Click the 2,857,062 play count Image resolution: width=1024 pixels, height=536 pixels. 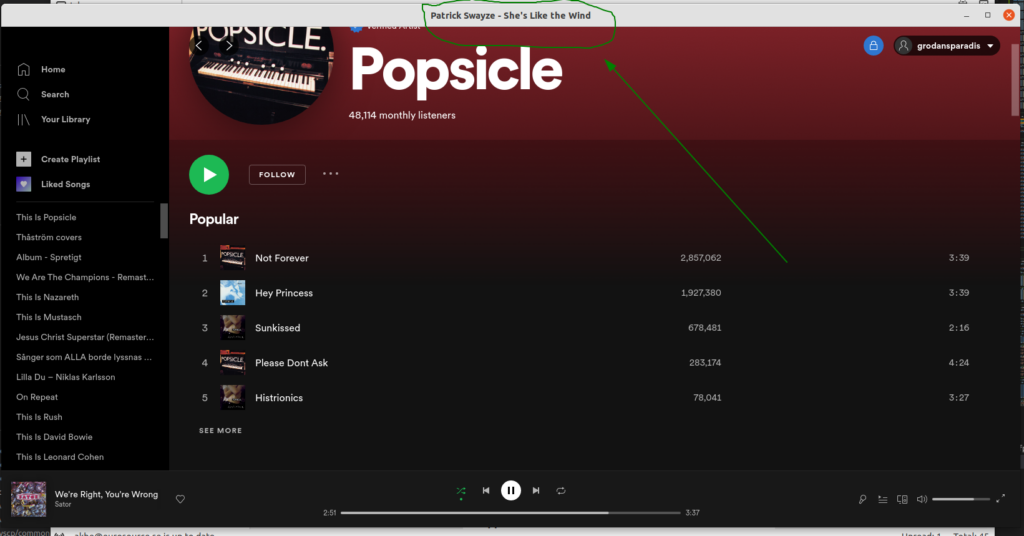coord(701,258)
